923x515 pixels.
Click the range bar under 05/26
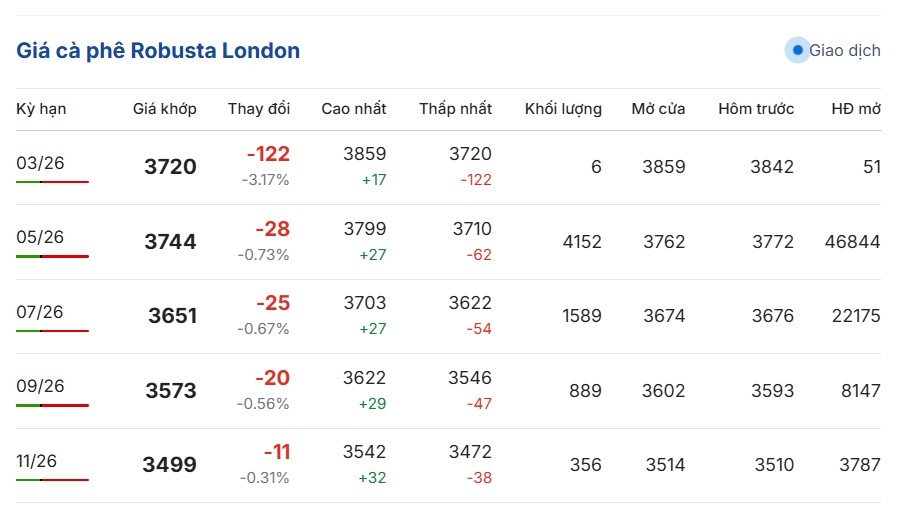[x=52, y=257]
